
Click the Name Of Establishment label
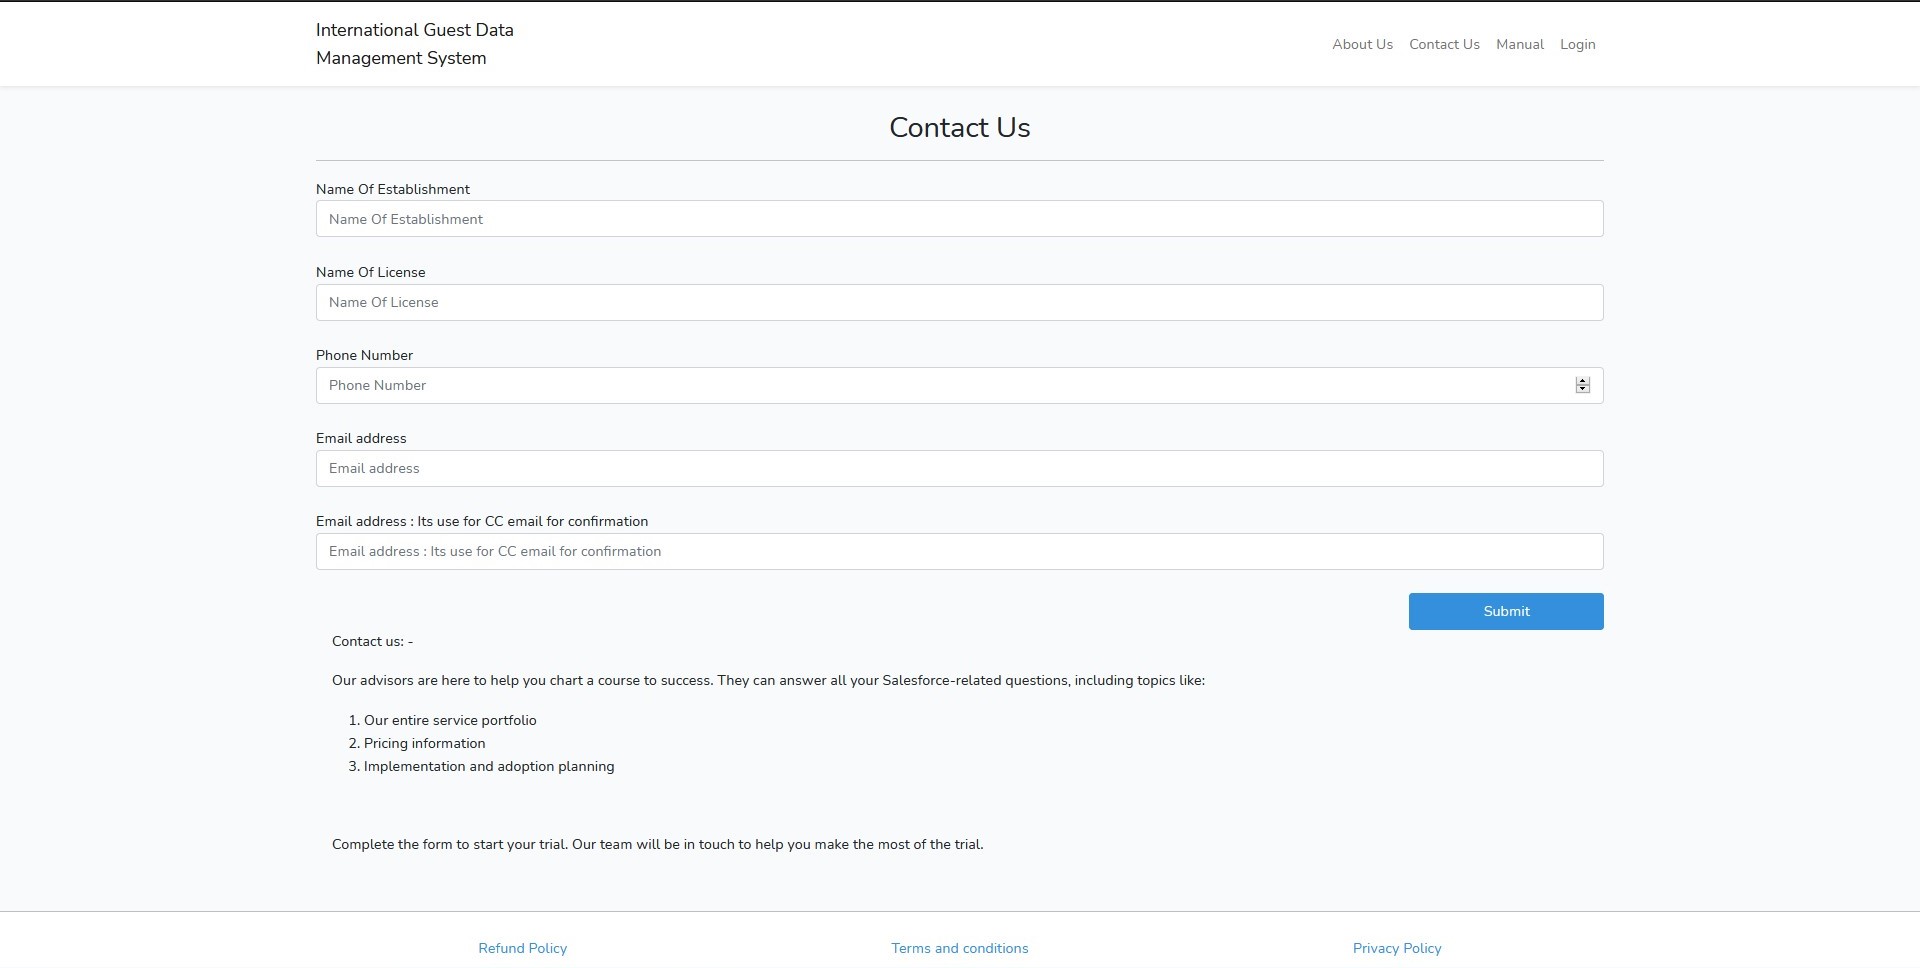pos(392,189)
